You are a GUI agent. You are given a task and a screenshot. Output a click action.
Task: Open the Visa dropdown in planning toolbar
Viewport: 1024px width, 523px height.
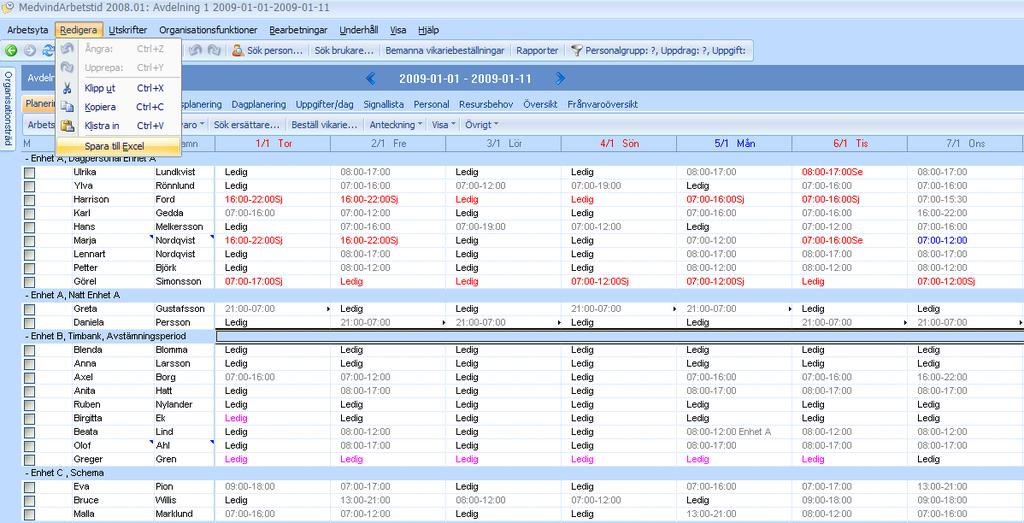coord(443,124)
